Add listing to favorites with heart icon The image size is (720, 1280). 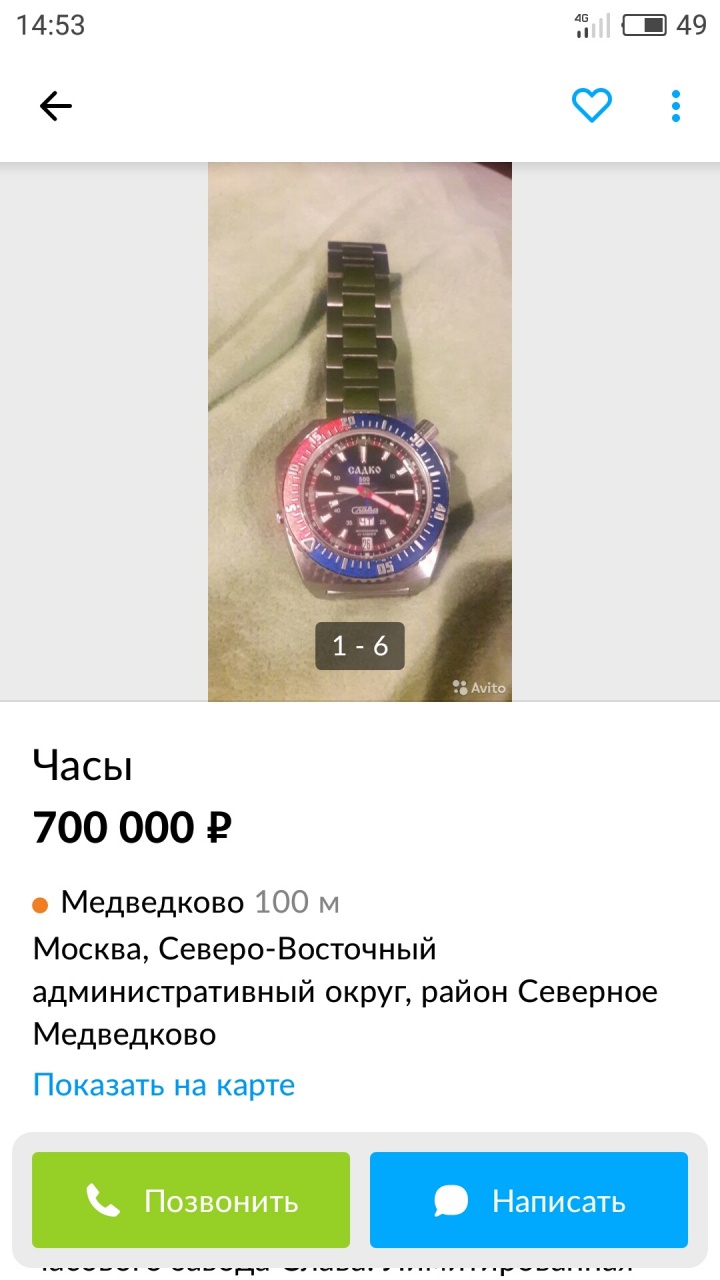pyautogui.click(x=592, y=105)
